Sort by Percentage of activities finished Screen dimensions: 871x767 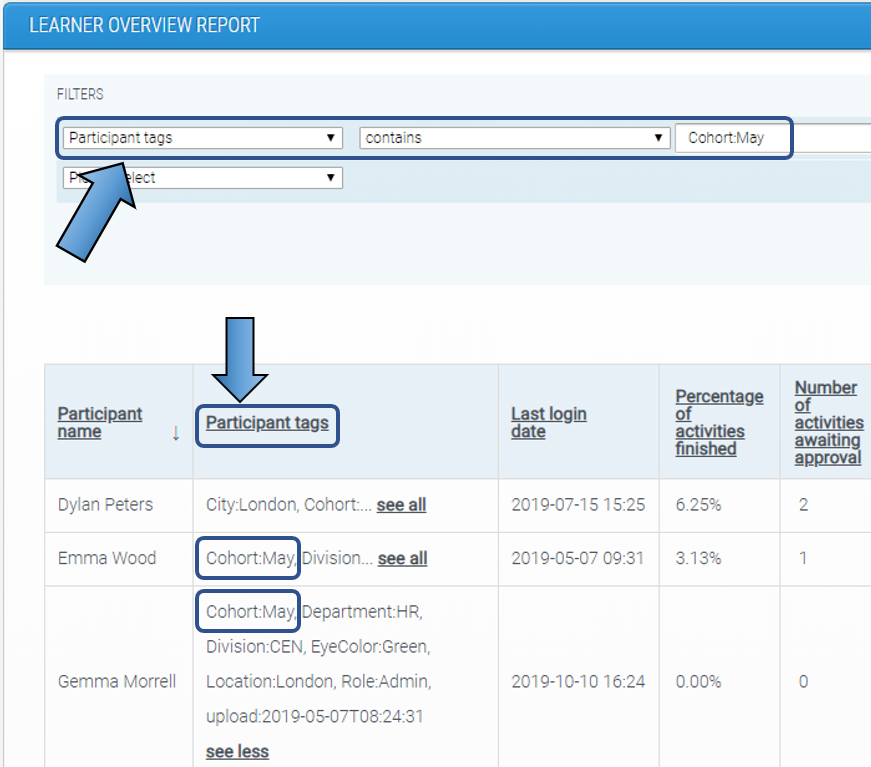point(719,422)
